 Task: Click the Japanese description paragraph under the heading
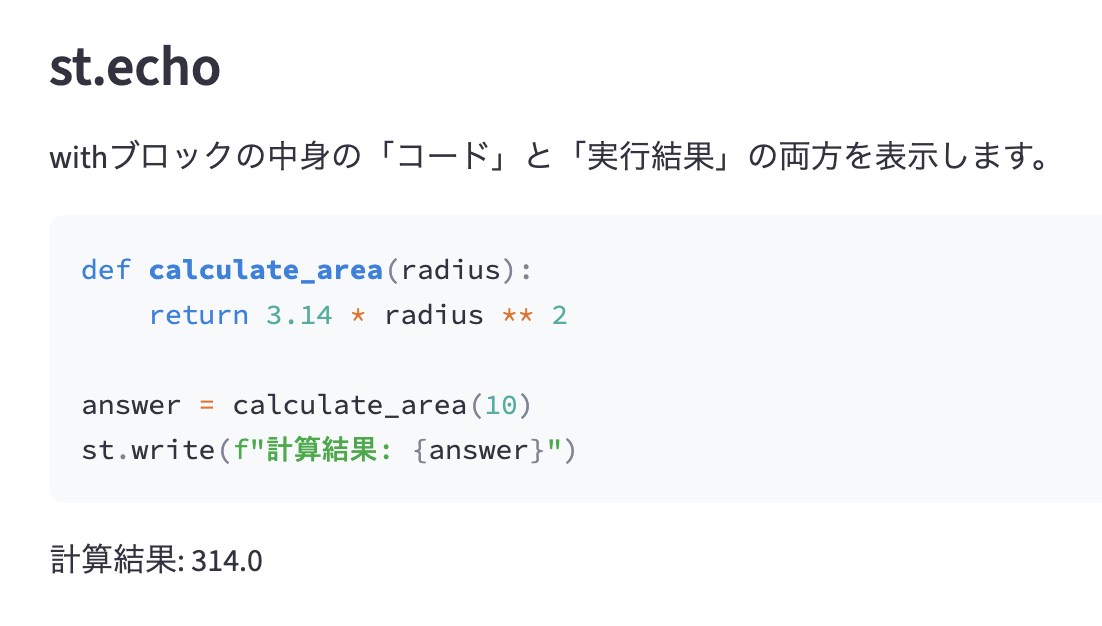point(548,157)
